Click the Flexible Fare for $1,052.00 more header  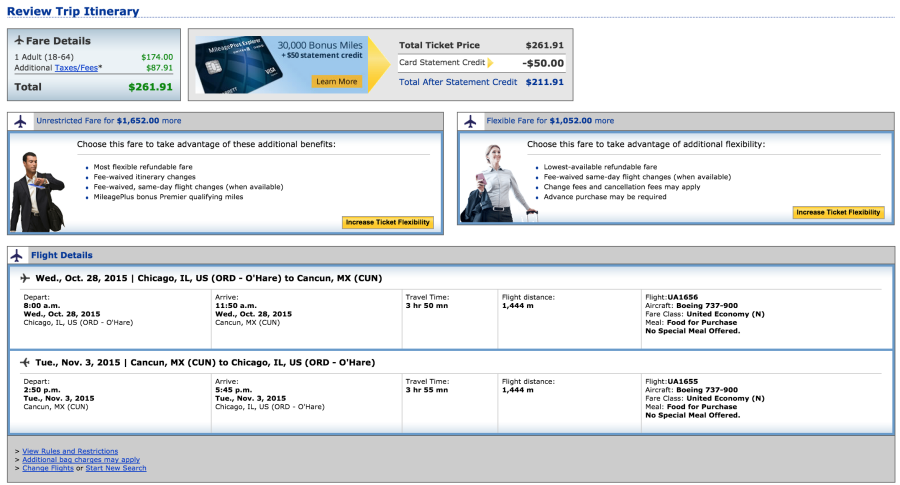tap(550, 121)
